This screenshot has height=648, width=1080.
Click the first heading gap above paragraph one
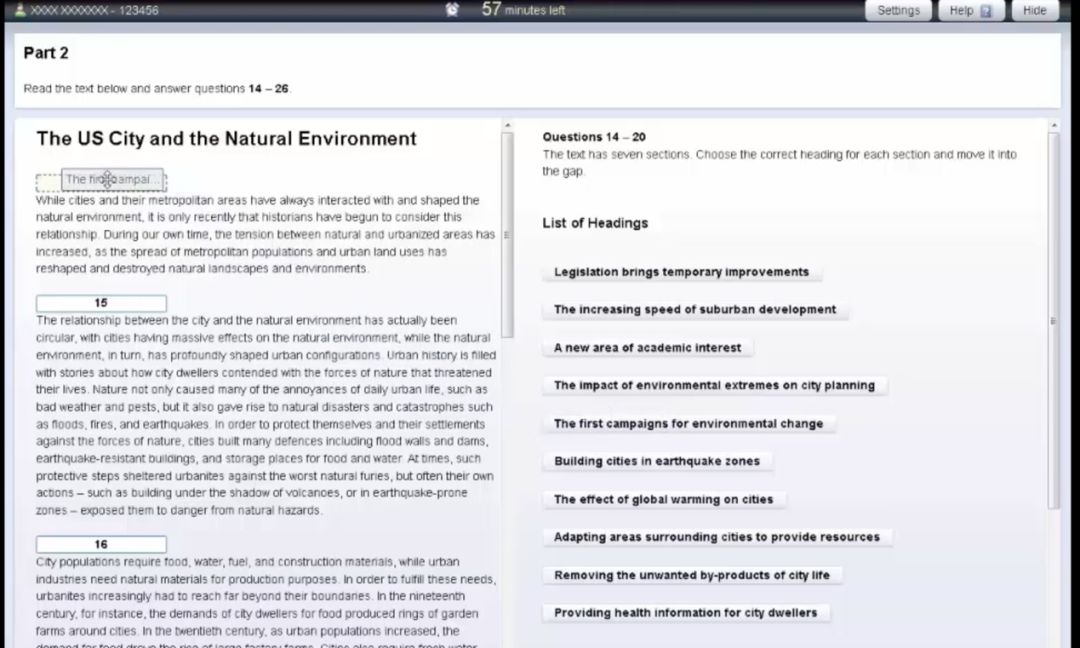pyautogui.click(x=101, y=182)
